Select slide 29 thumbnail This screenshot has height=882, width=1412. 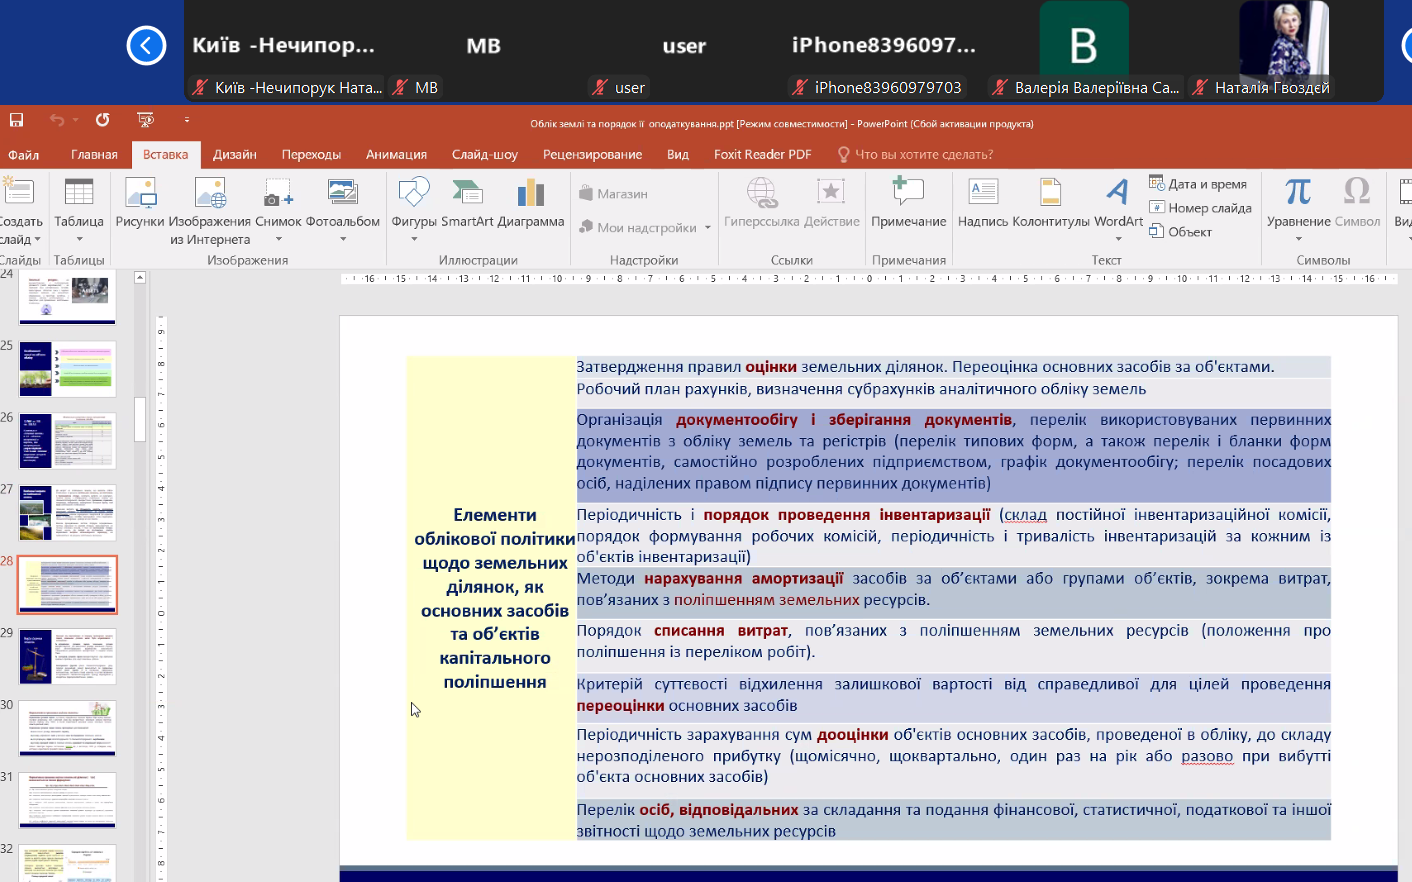(x=67, y=656)
